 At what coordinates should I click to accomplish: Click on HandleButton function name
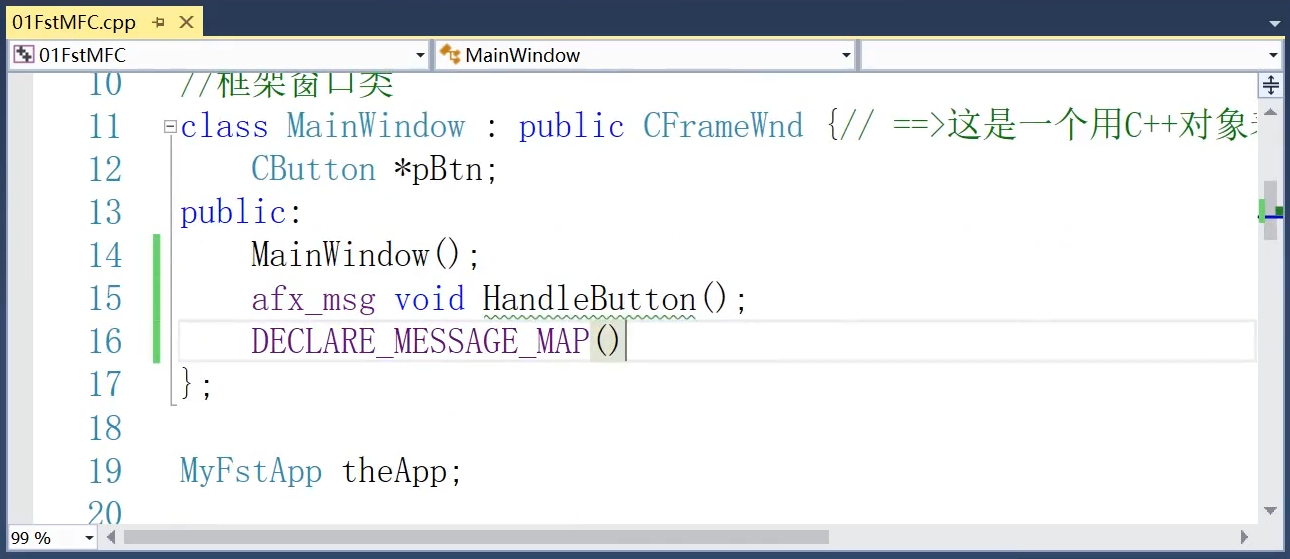coord(589,298)
